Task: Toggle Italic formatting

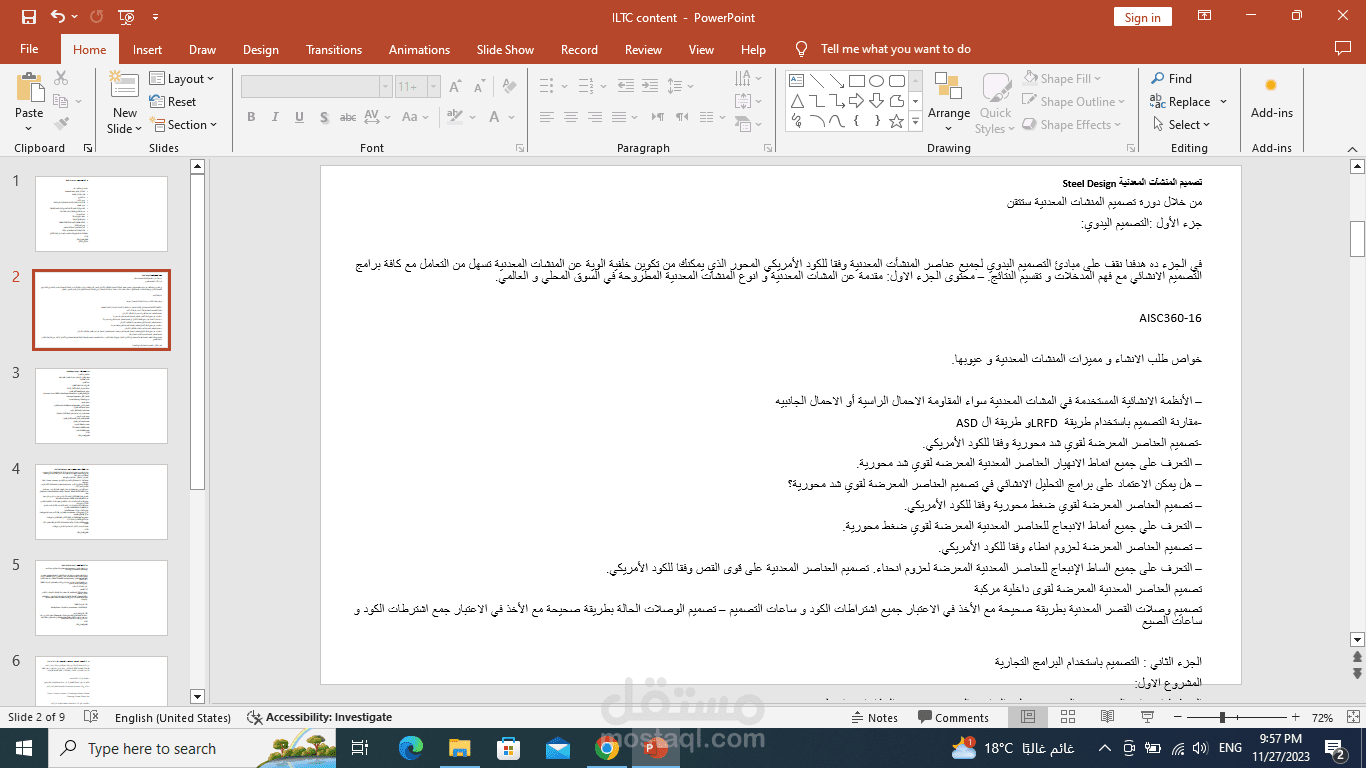Action: point(275,117)
